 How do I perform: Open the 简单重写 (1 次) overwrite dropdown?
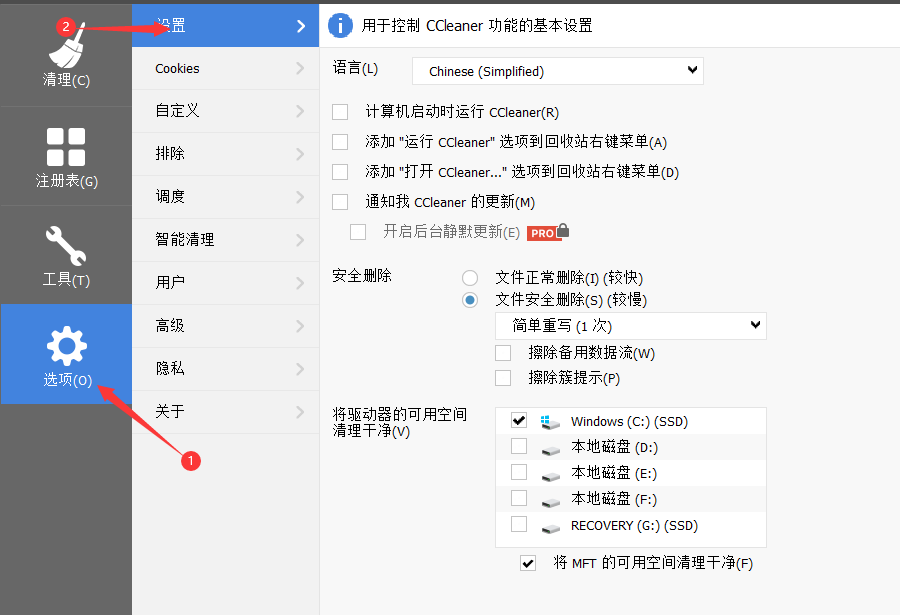pos(631,326)
